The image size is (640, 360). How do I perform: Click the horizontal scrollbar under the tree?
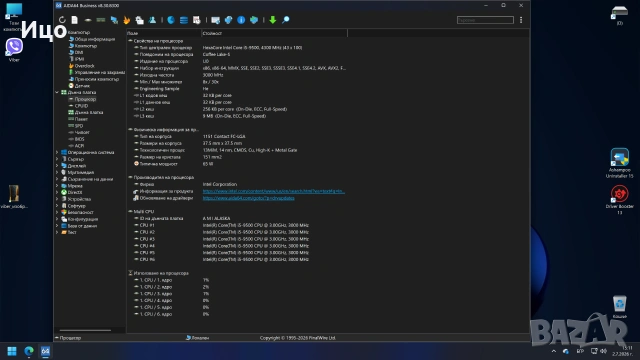[85, 330]
